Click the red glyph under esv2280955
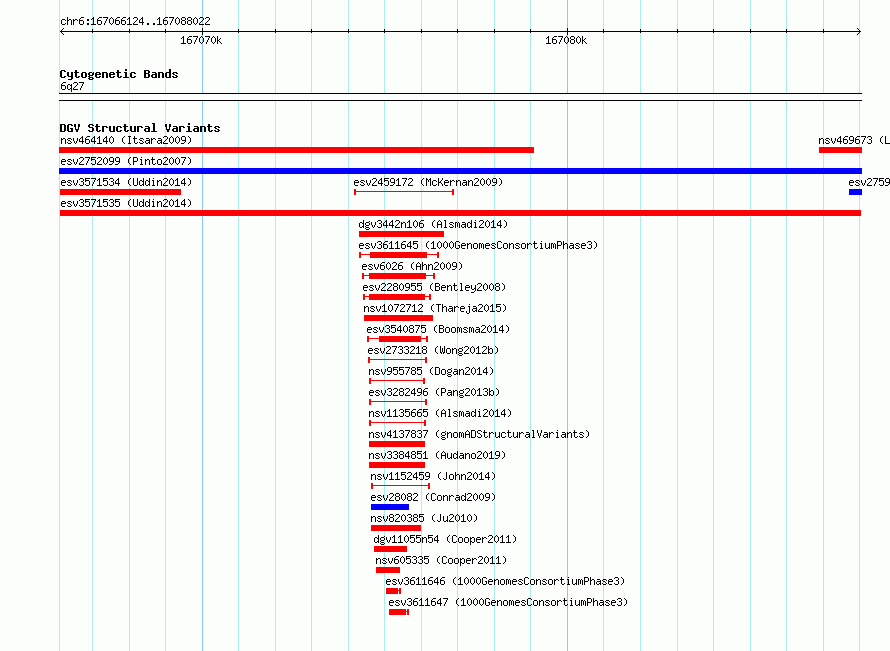 pos(397,297)
